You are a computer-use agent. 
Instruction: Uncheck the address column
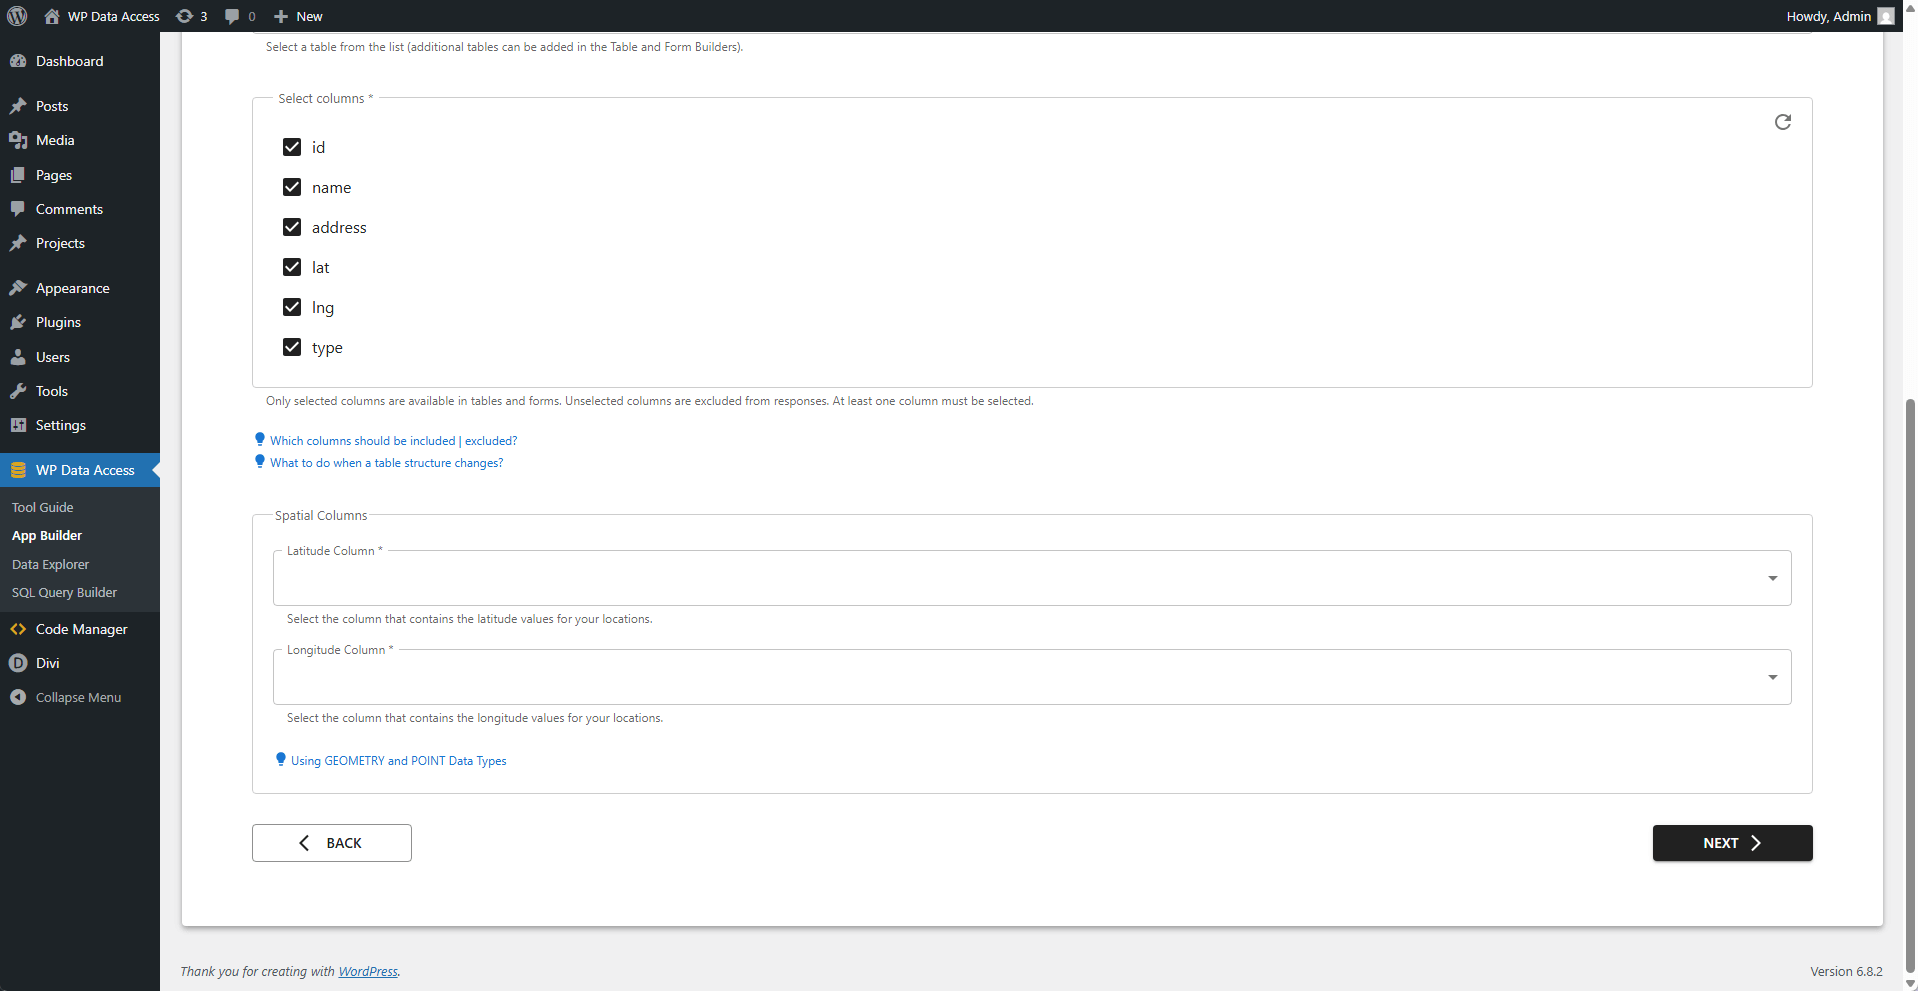(291, 227)
